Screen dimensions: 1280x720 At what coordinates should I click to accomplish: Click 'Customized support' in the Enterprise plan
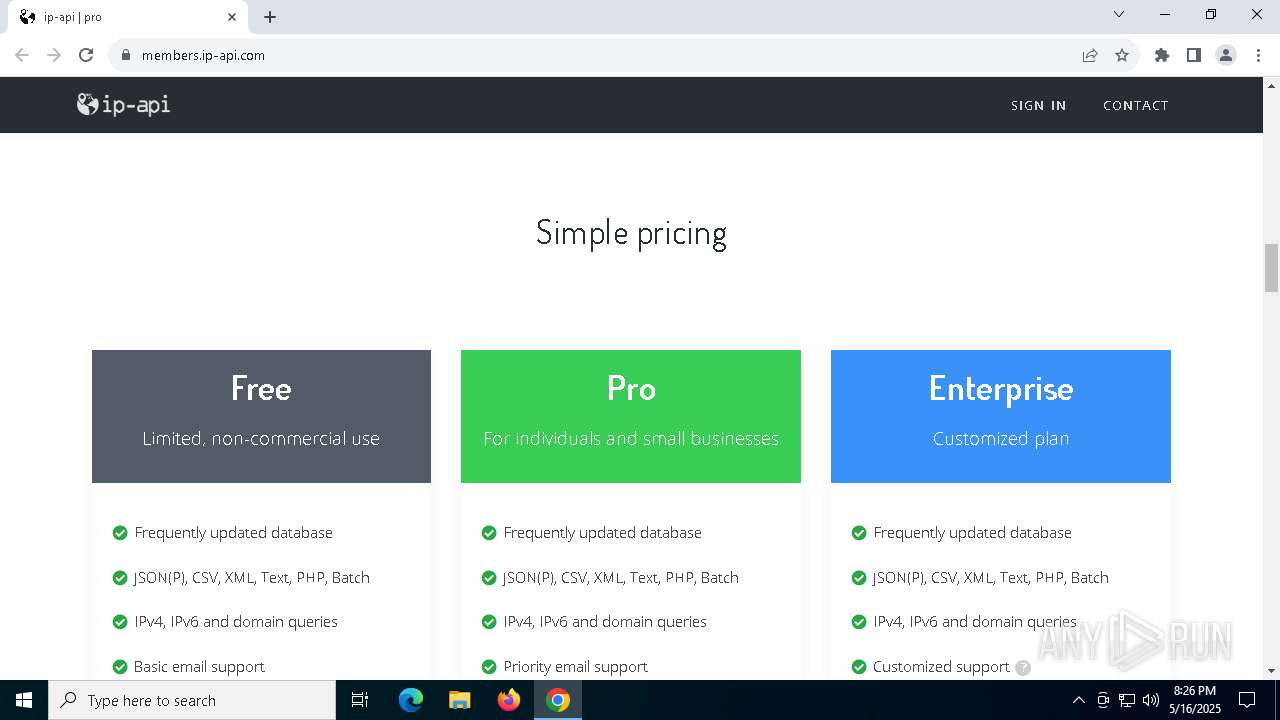click(x=941, y=666)
